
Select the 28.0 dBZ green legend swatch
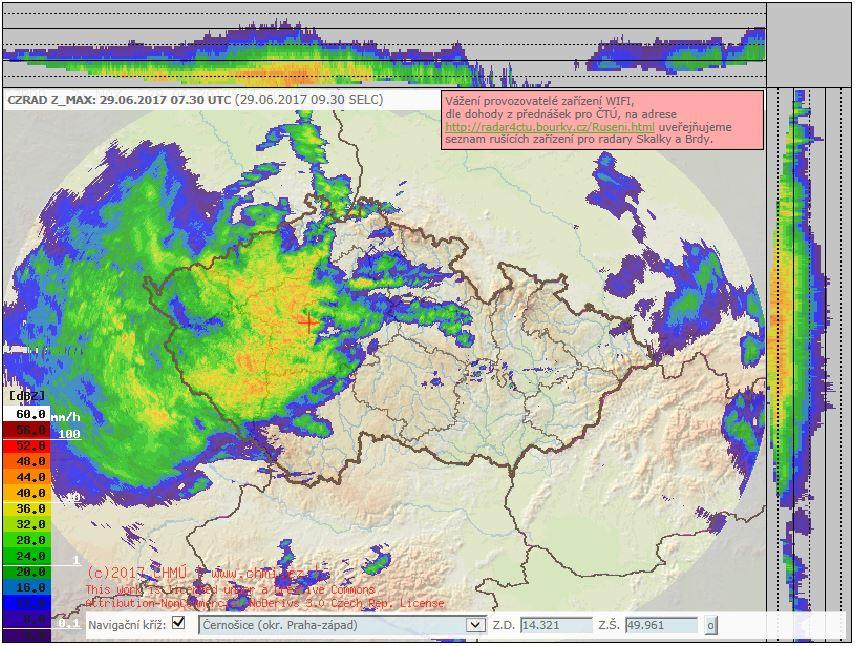pos(26,540)
